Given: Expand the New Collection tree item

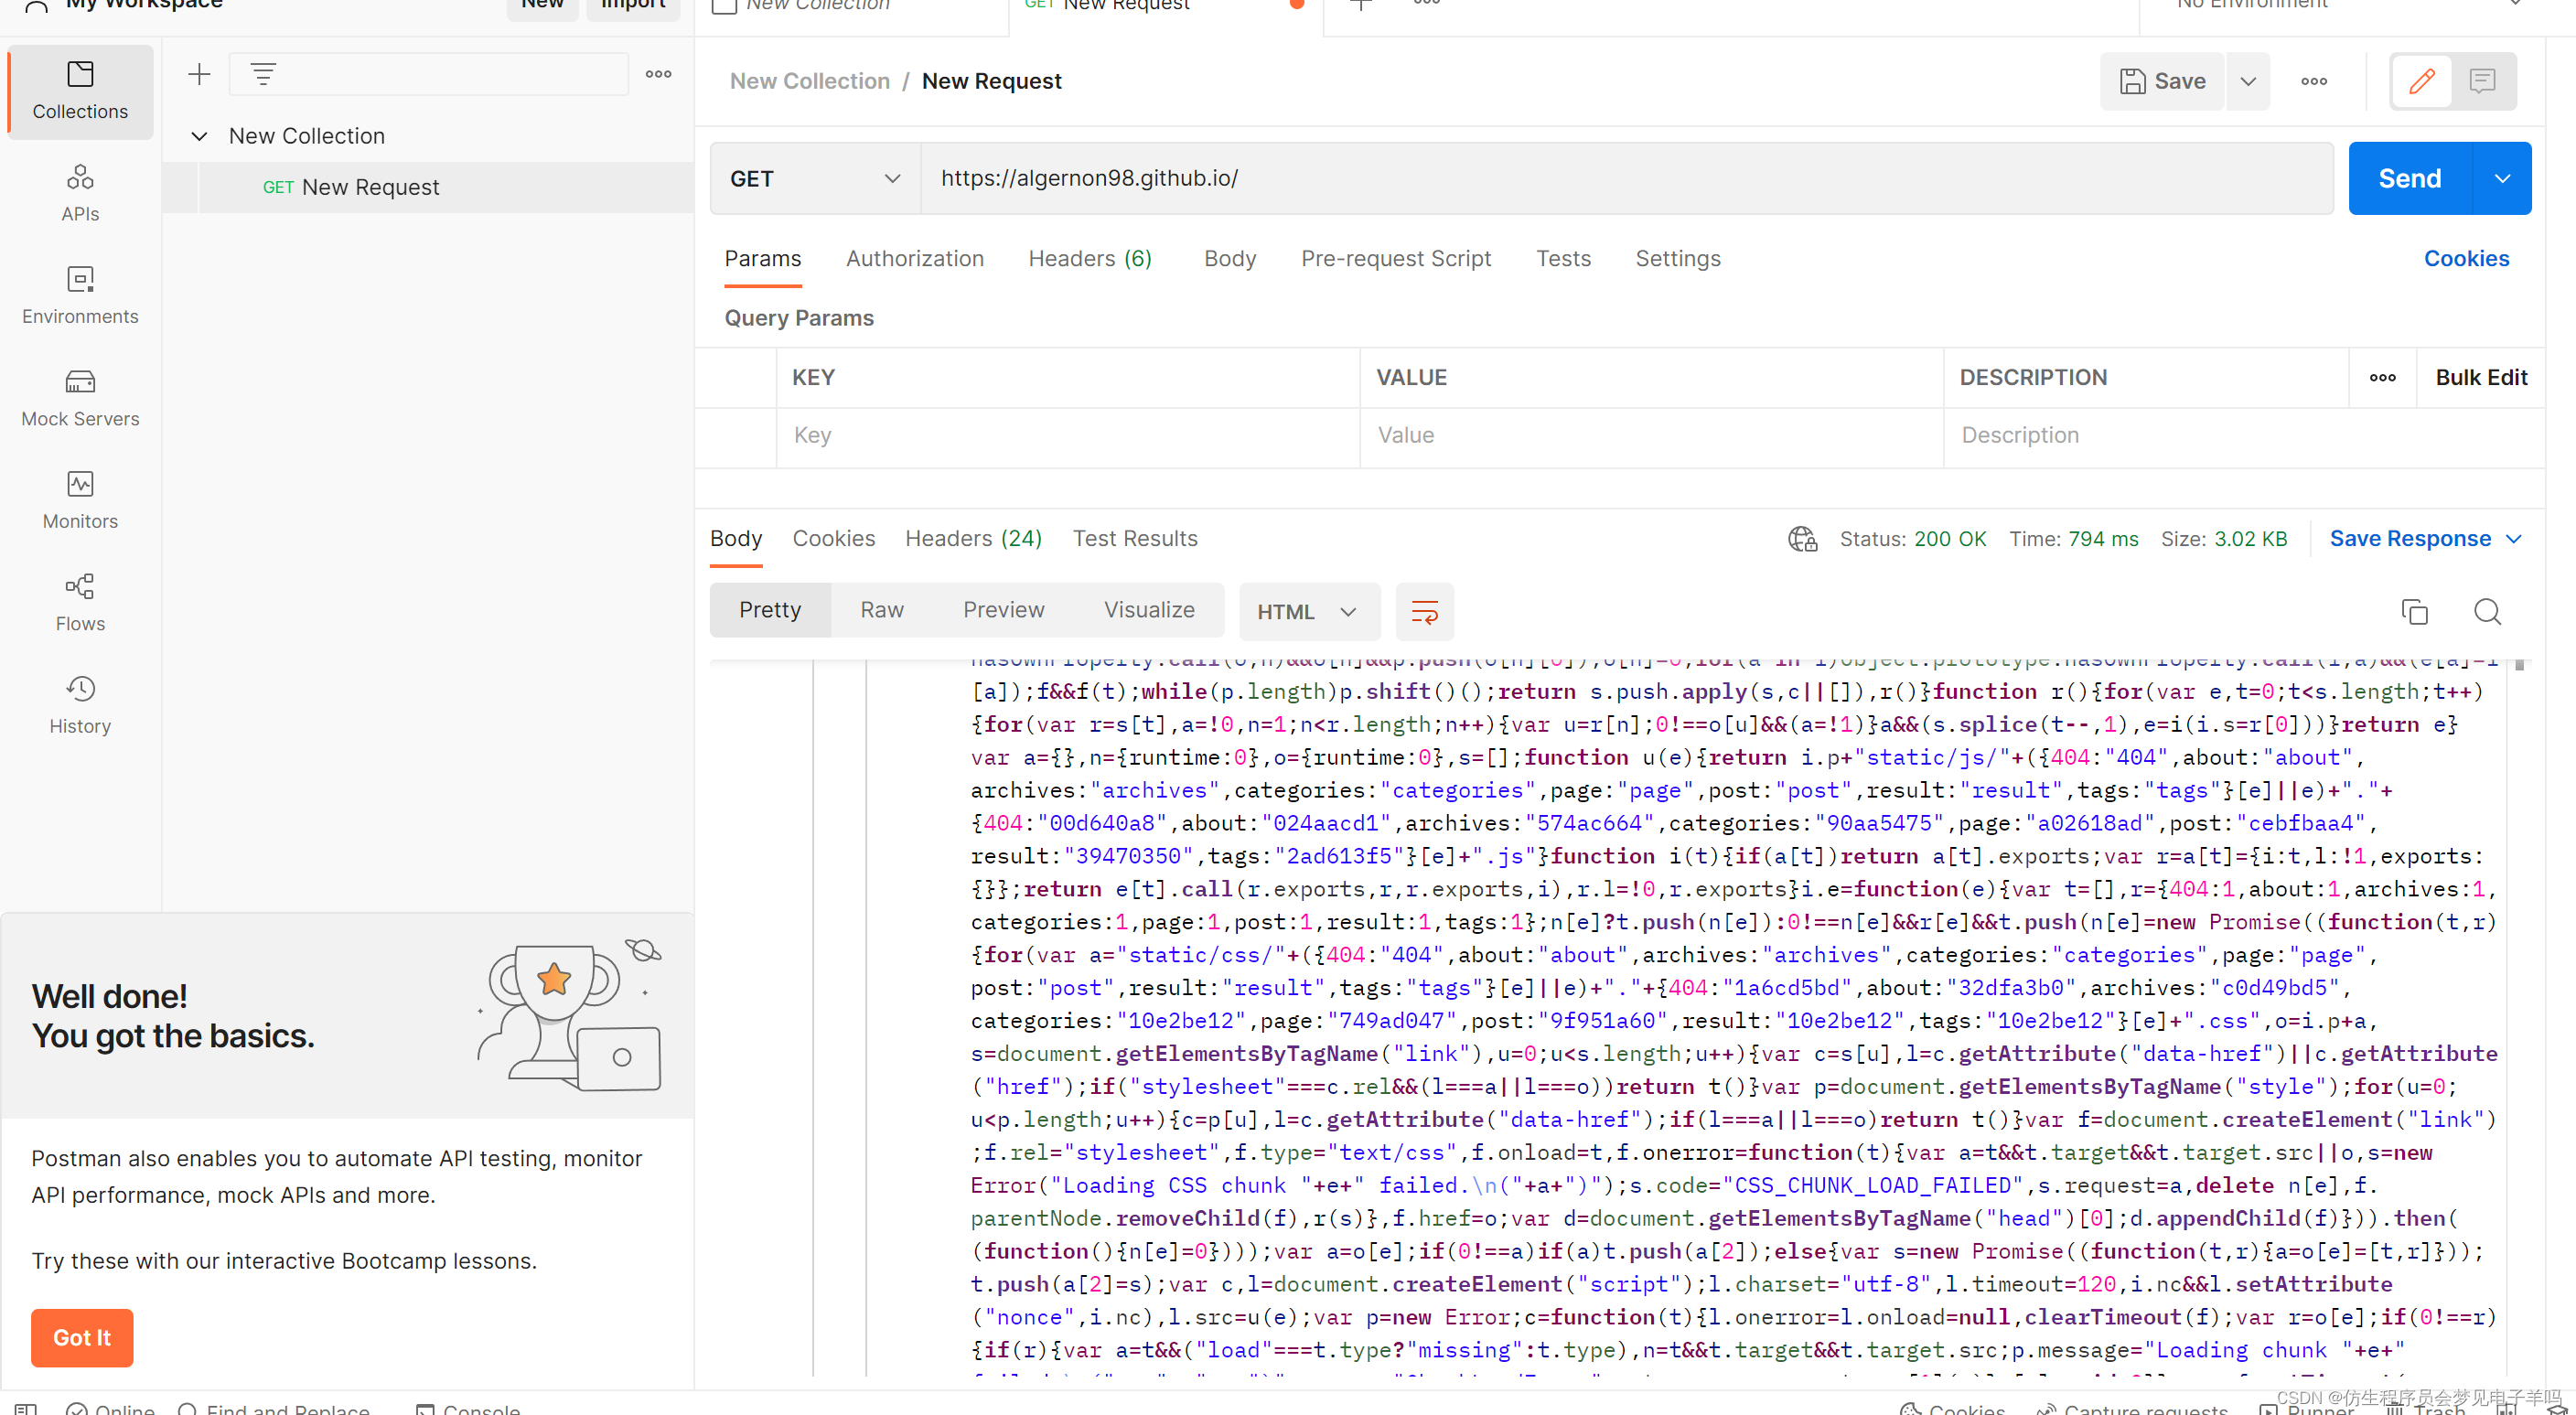Looking at the screenshot, I should click(195, 134).
